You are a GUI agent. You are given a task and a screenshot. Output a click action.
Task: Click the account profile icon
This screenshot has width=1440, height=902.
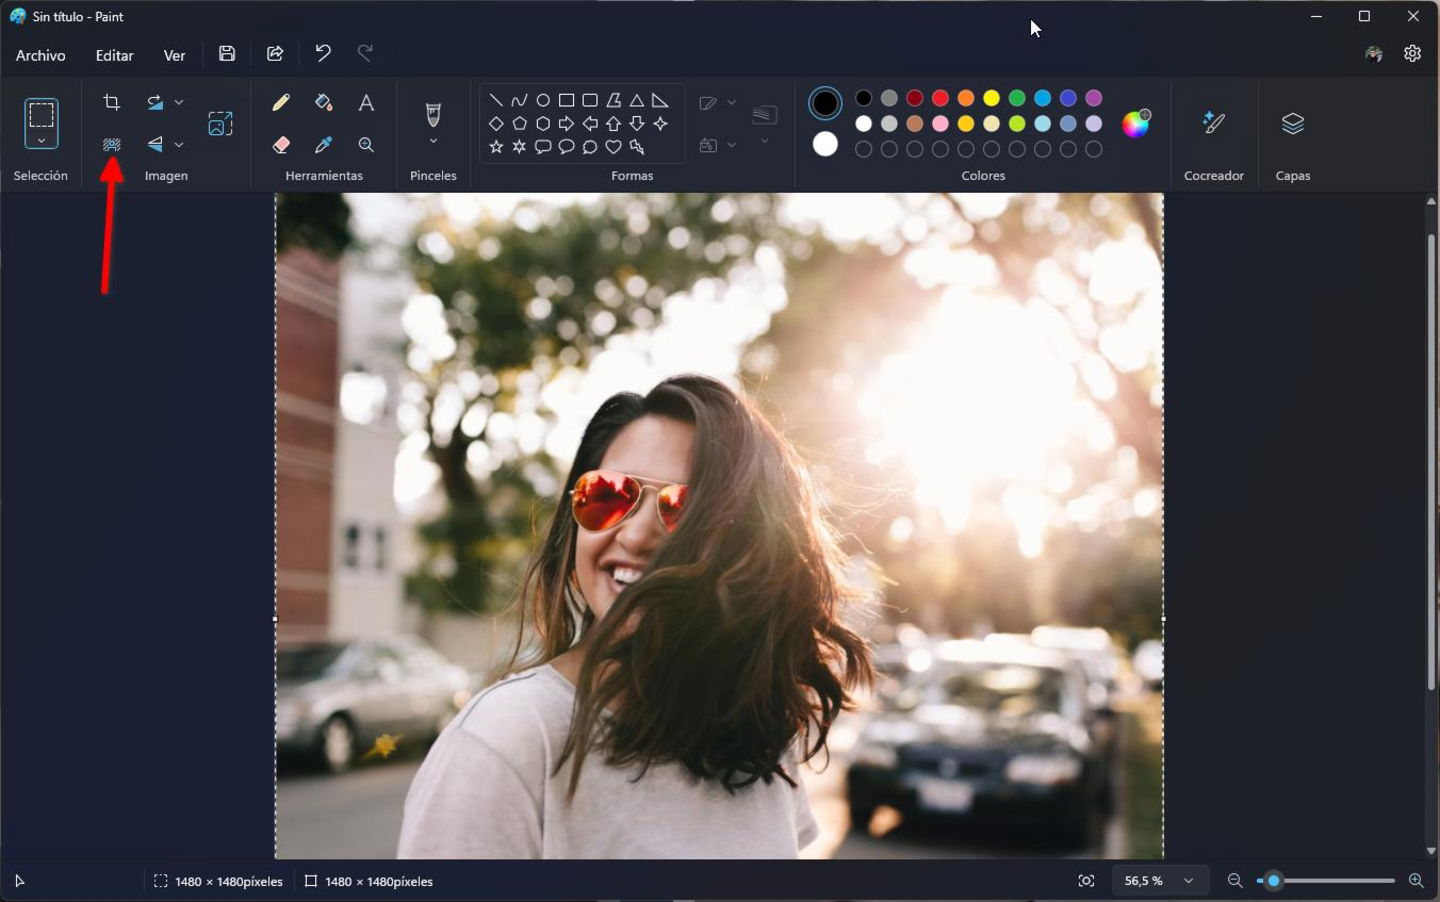coord(1374,54)
